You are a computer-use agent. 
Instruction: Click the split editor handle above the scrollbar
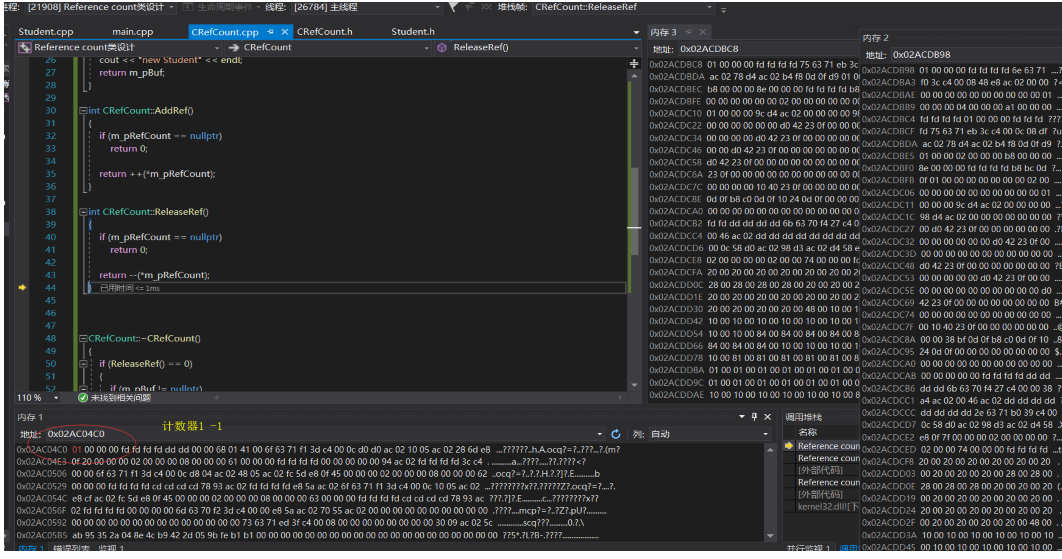(634, 63)
